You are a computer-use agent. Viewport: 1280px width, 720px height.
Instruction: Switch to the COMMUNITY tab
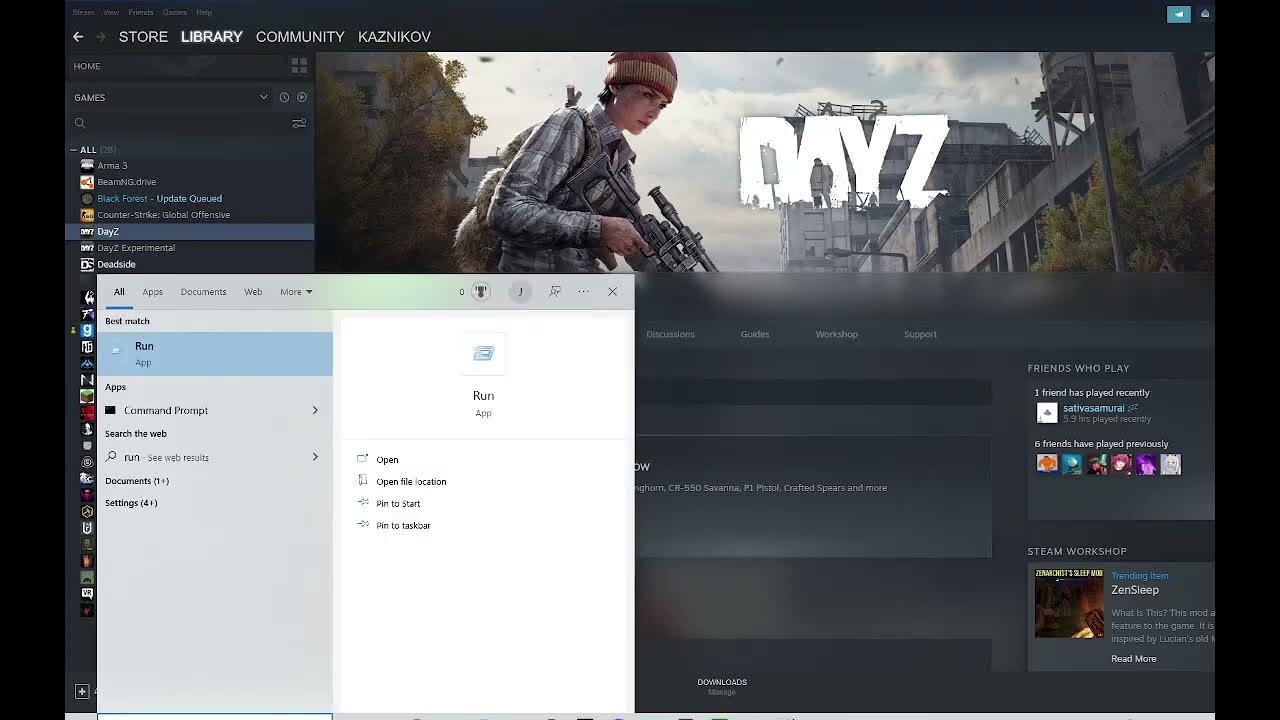click(x=300, y=37)
